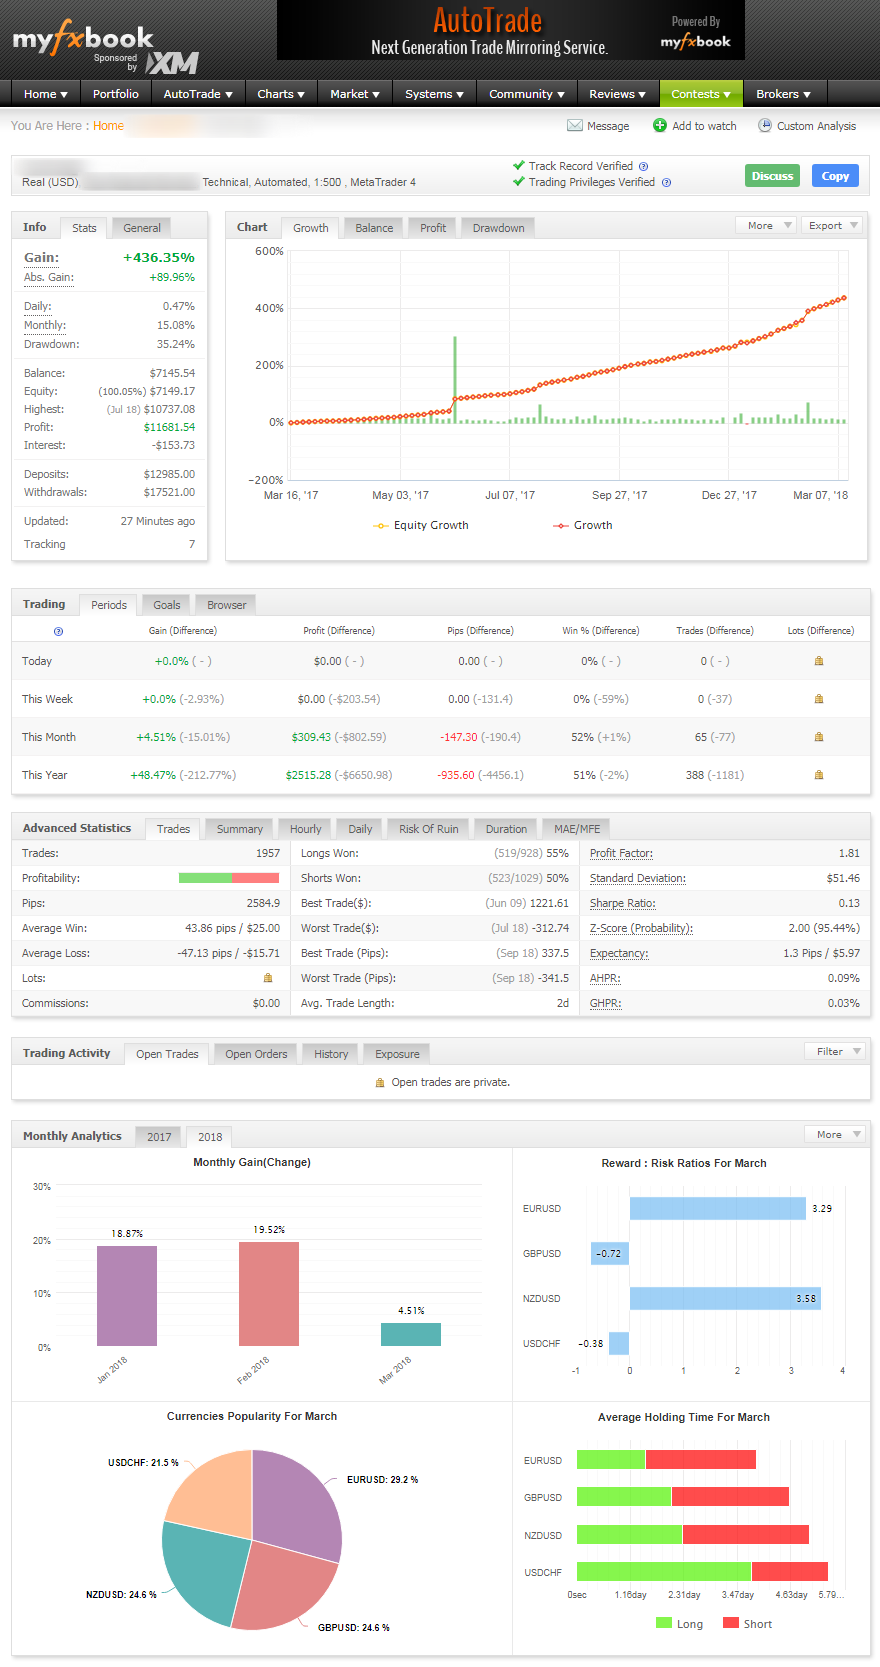
Task: Click the Message envelope icon
Action: (x=574, y=126)
